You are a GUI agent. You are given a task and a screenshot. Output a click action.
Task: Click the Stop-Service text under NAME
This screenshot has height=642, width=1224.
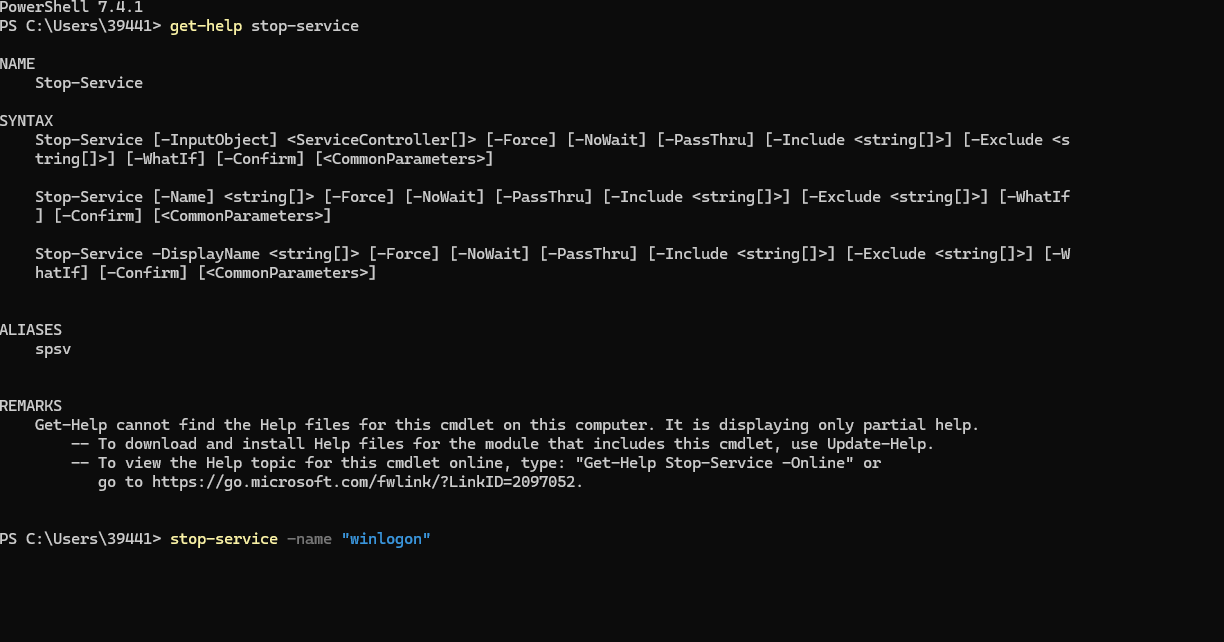click(x=89, y=83)
